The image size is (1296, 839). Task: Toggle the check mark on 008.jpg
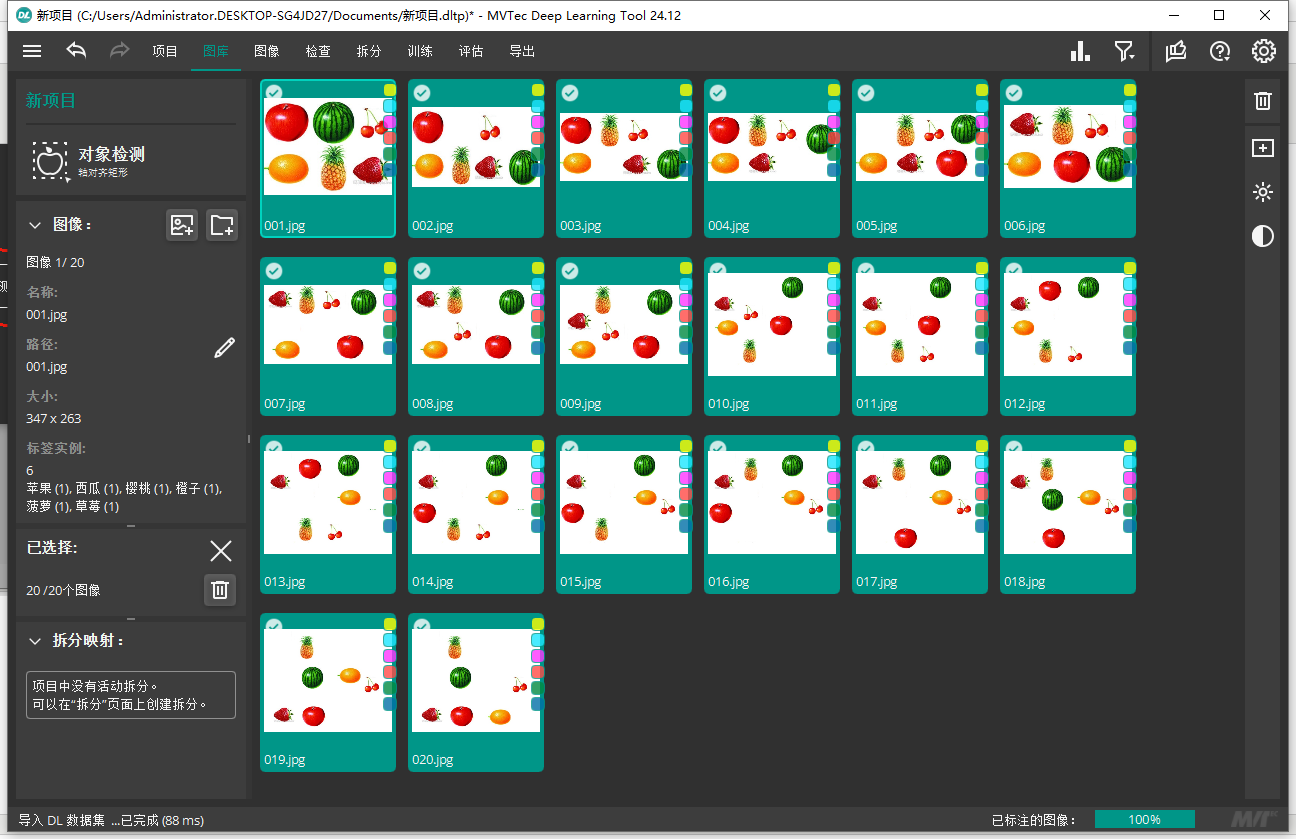click(422, 271)
